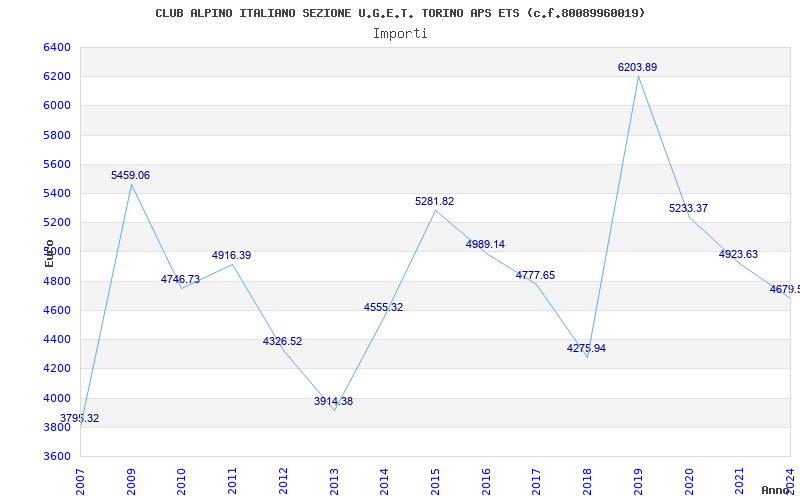Click the data label 4923.63
Image resolution: width=800 pixels, height=500 pixels.
click(739, 254)
